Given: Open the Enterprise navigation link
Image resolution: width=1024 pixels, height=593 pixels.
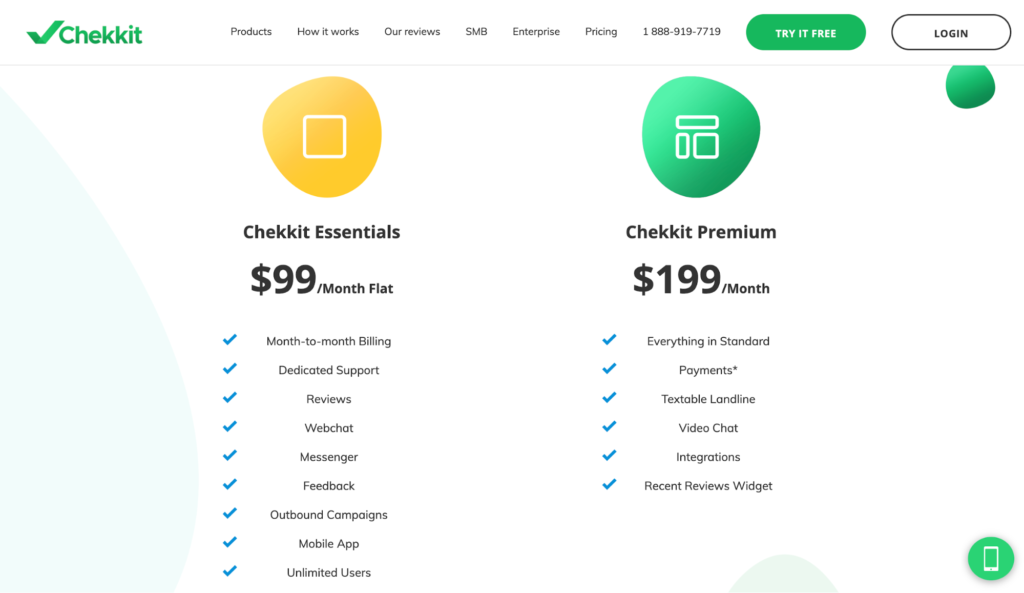Looking at the screenshot, I should point(536,31).
